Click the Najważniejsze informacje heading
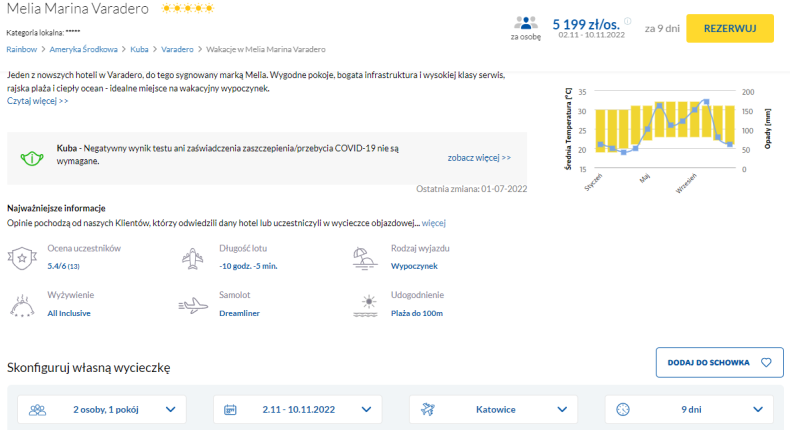790x430 pixels. click(x=56, y=208)
